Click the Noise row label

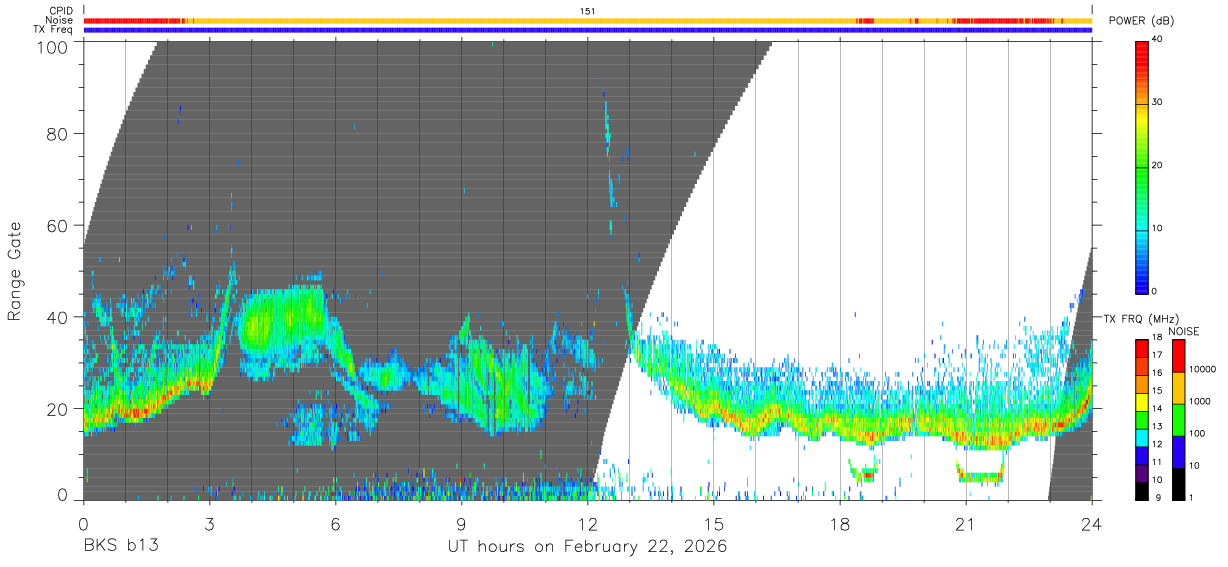coord(60,20)
